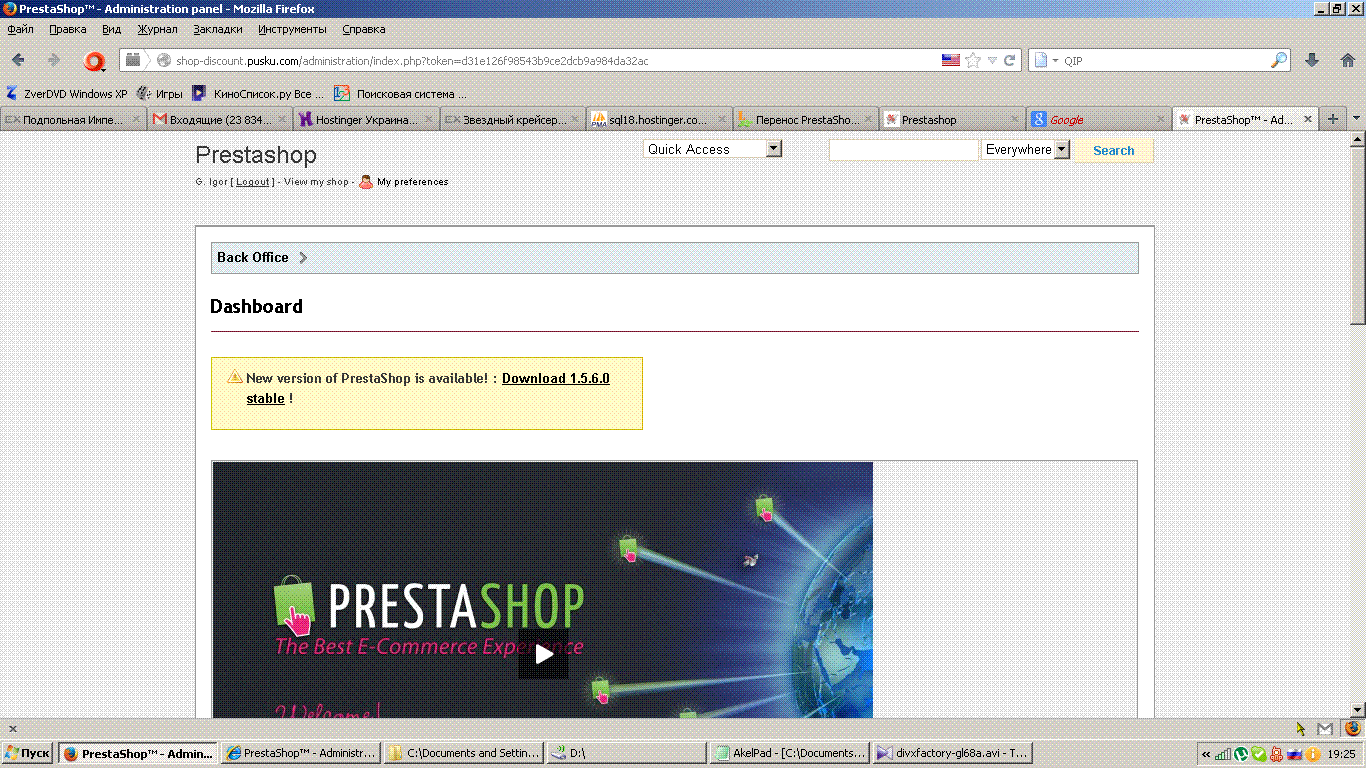Click the page vertical scrollbar thumb
The height and width of the screenshot is (768, 1366).
tap(1357, 237)
